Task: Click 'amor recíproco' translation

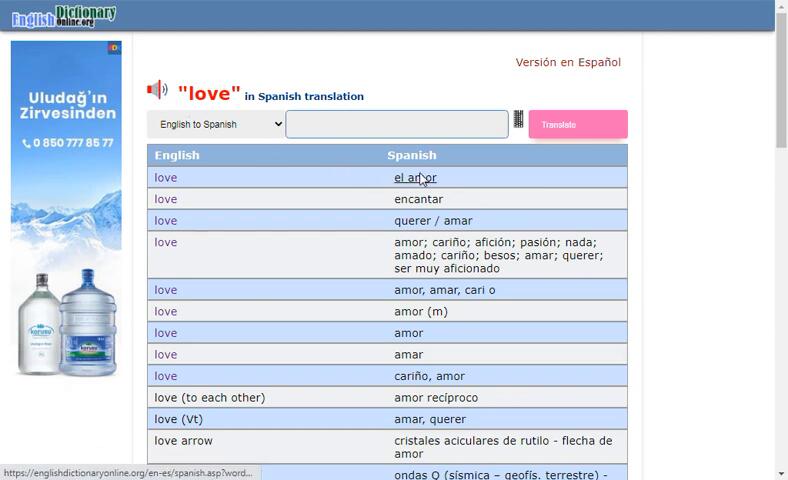Action: point(436,398)
